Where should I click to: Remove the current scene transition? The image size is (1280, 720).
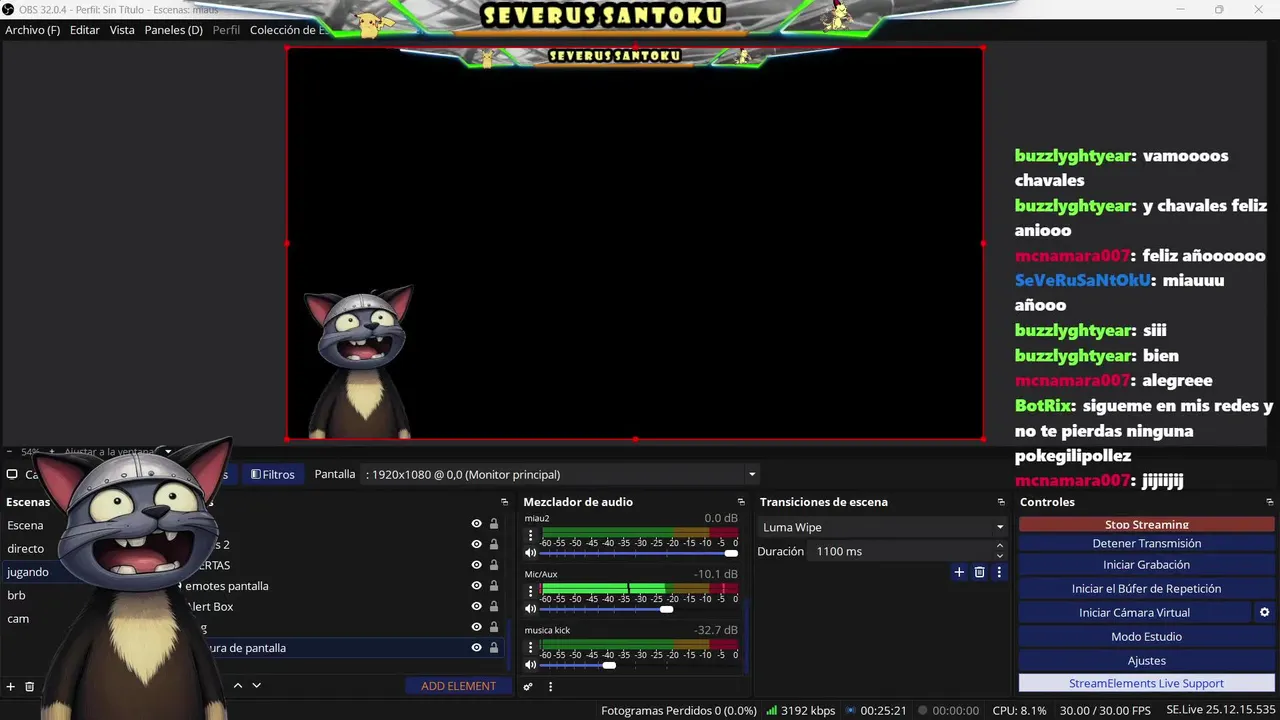[x=979, y=572]
